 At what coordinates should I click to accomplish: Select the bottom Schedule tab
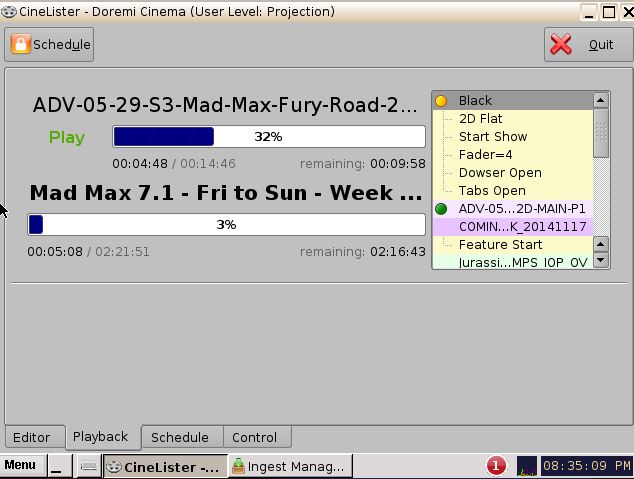[x=180, y=437]
